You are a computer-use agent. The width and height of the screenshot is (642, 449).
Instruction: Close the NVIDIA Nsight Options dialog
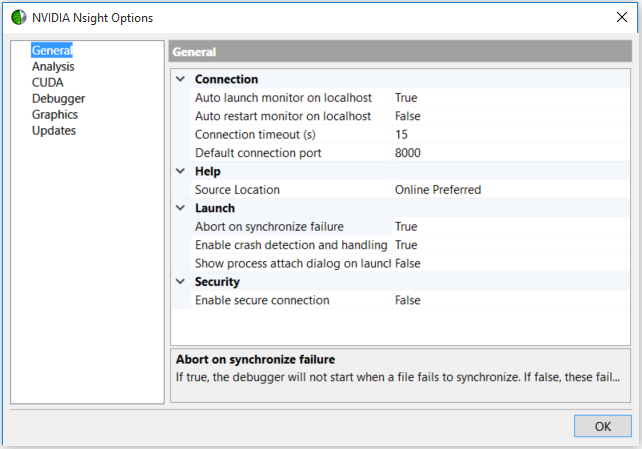click(x=622, y=17)
